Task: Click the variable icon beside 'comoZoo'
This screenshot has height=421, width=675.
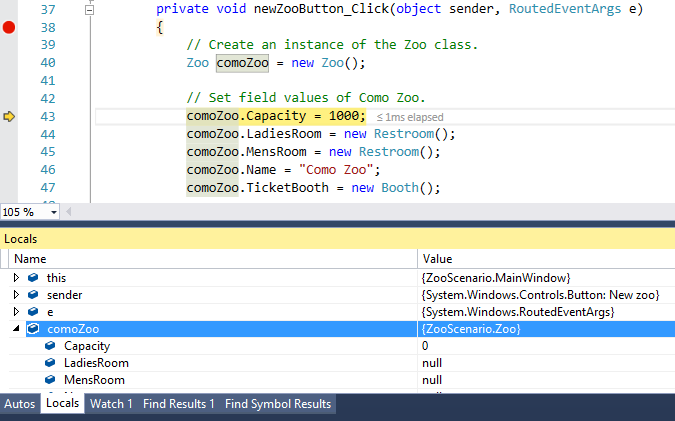Action: [33, 329]
